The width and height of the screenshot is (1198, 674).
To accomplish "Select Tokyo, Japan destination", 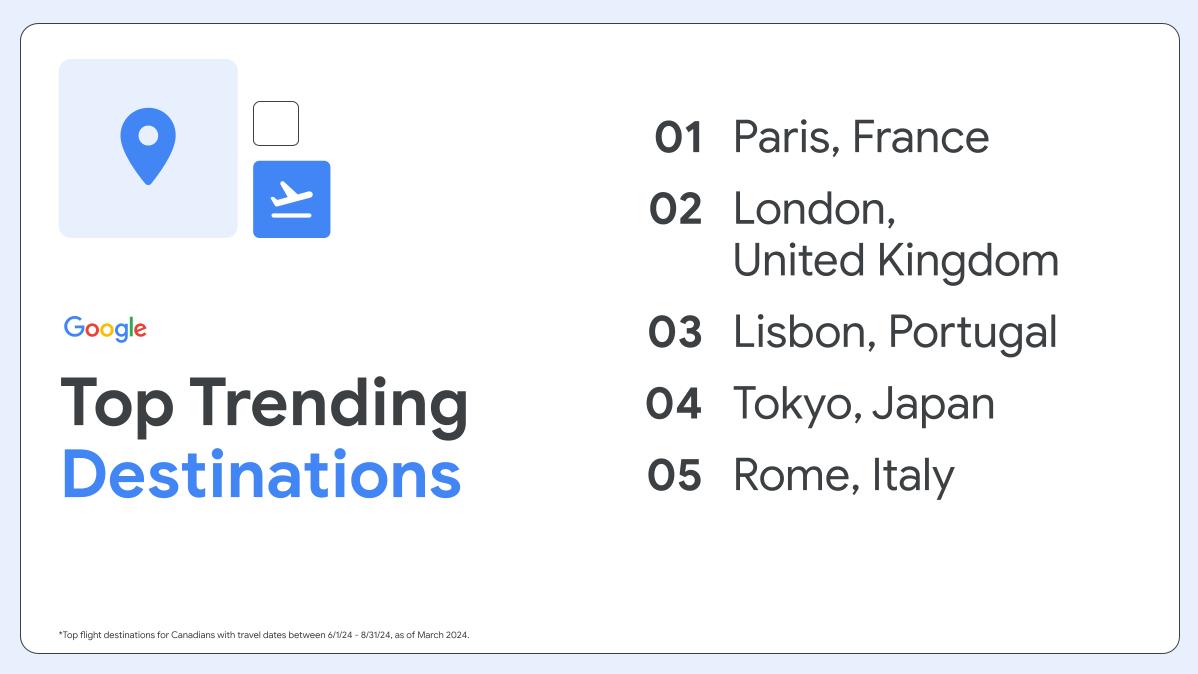I will tap(863, 404).
